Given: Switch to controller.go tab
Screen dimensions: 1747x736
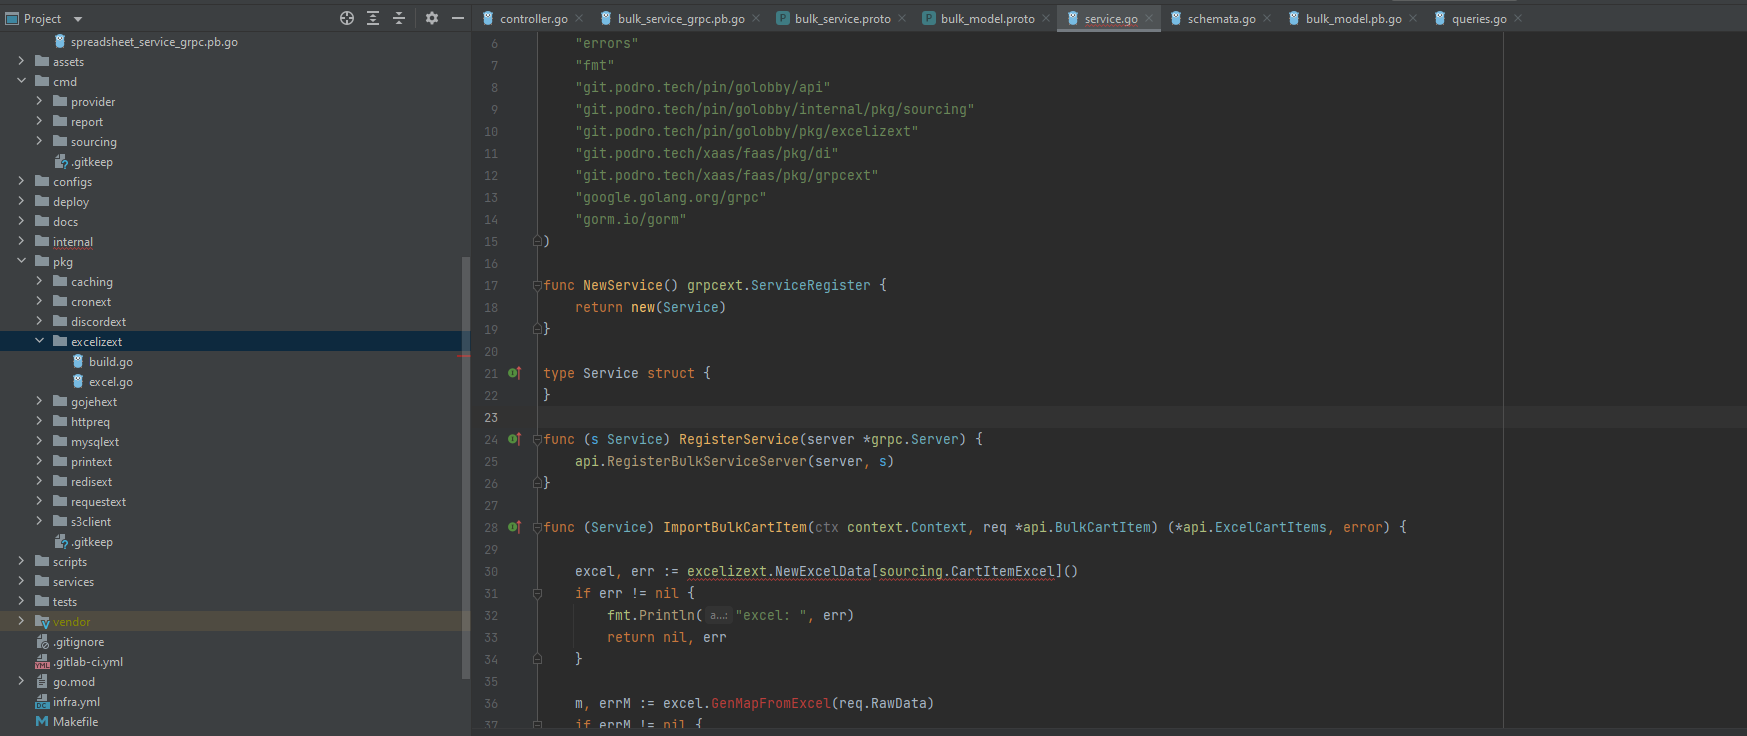Looking at the screenshot, I should point(526,18).
